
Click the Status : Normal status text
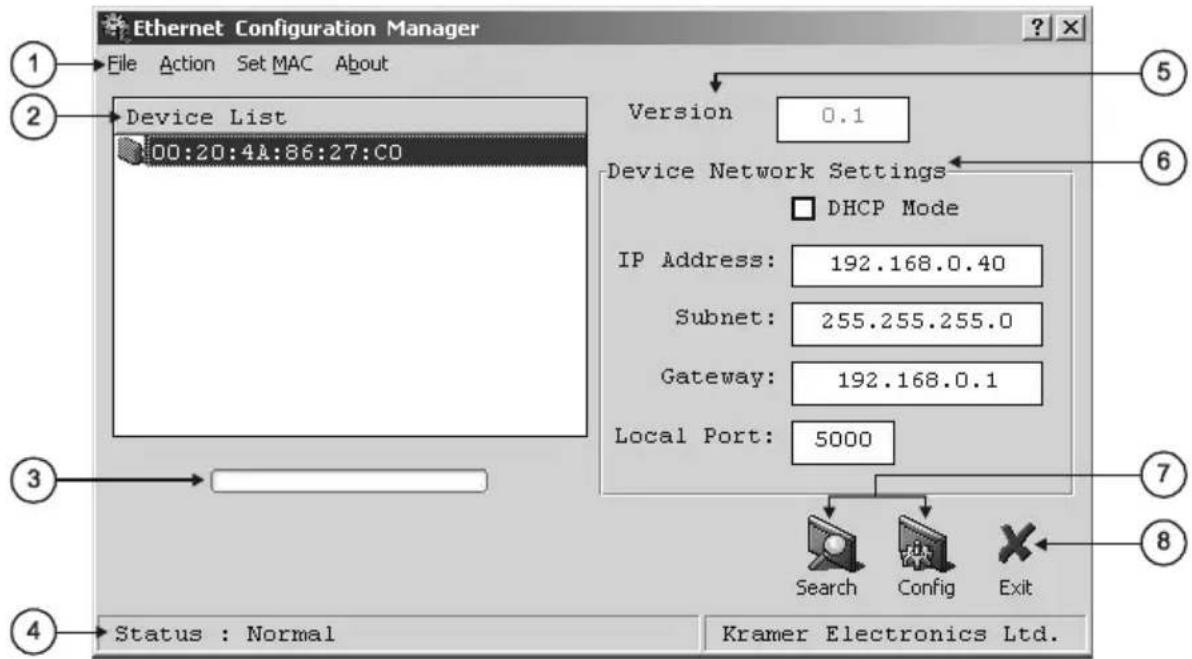(224, 634)
